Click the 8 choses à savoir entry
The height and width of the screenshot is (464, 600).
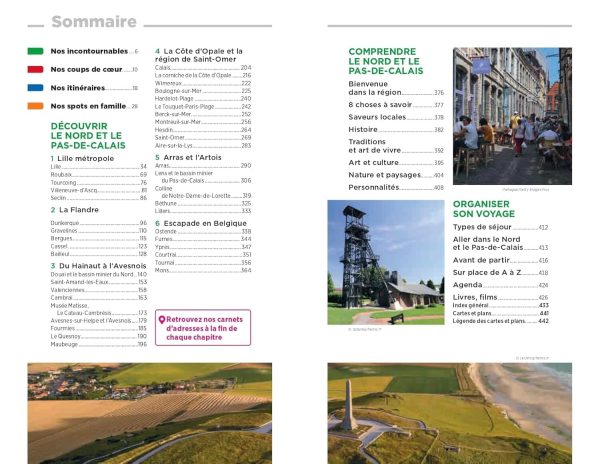(396, 105)
